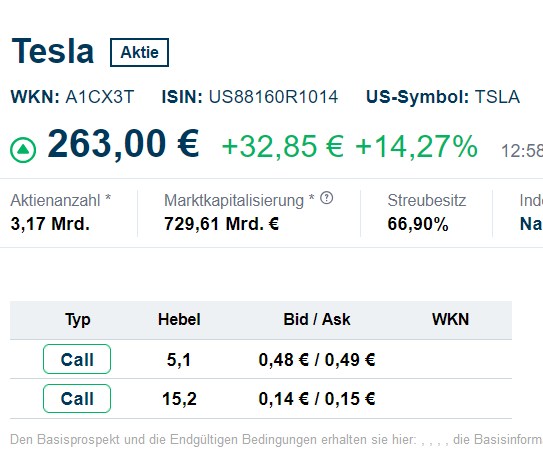Click the green up-arrow price trend icon
Image resolution: width=543 pixels, height=454 pixels.
pyautogui.click(x=23, y=150)
